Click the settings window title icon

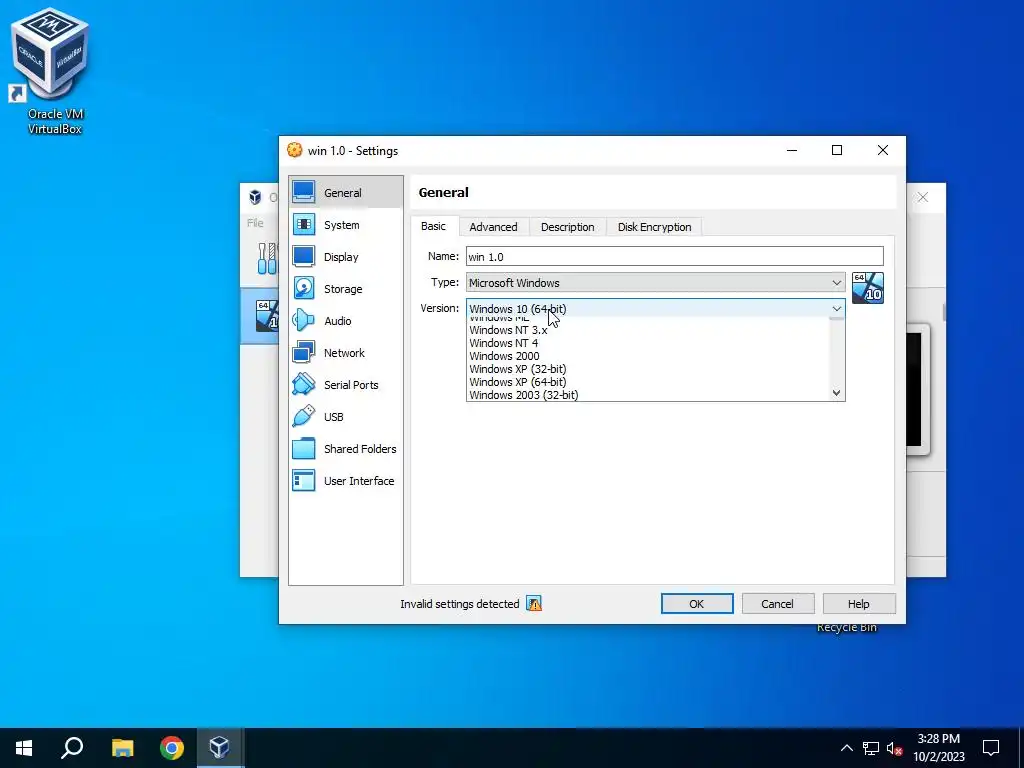295,150
